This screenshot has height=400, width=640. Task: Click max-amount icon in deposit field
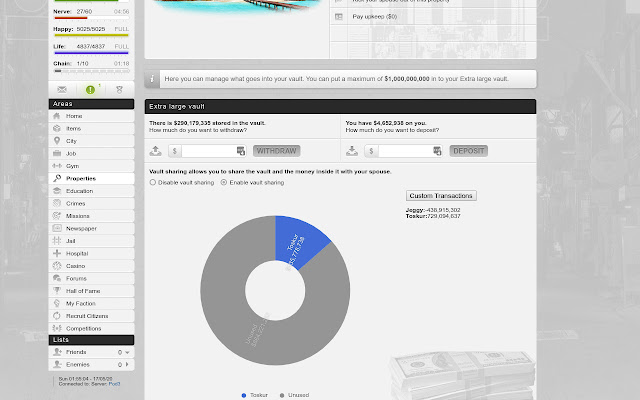[437, 151]
